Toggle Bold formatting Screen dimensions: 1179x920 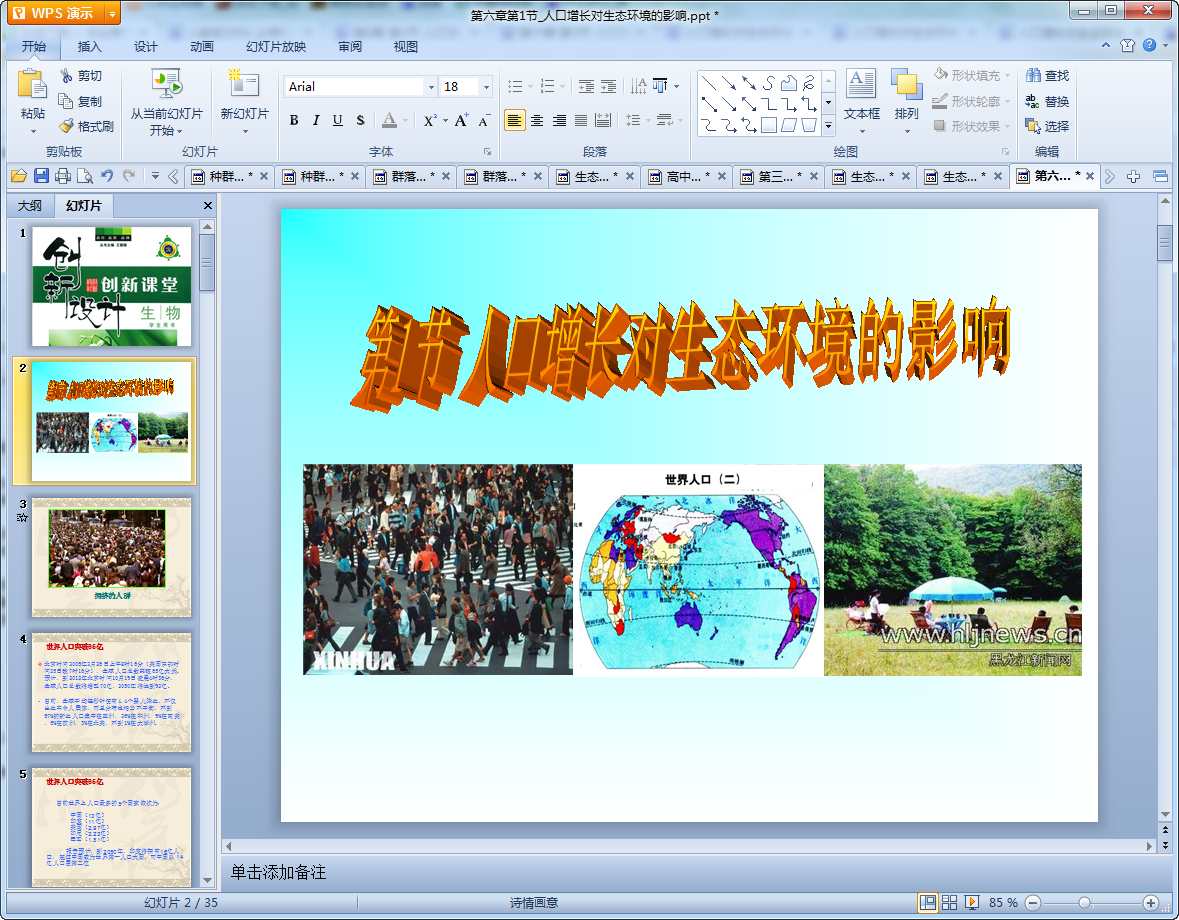pos(294,120)
